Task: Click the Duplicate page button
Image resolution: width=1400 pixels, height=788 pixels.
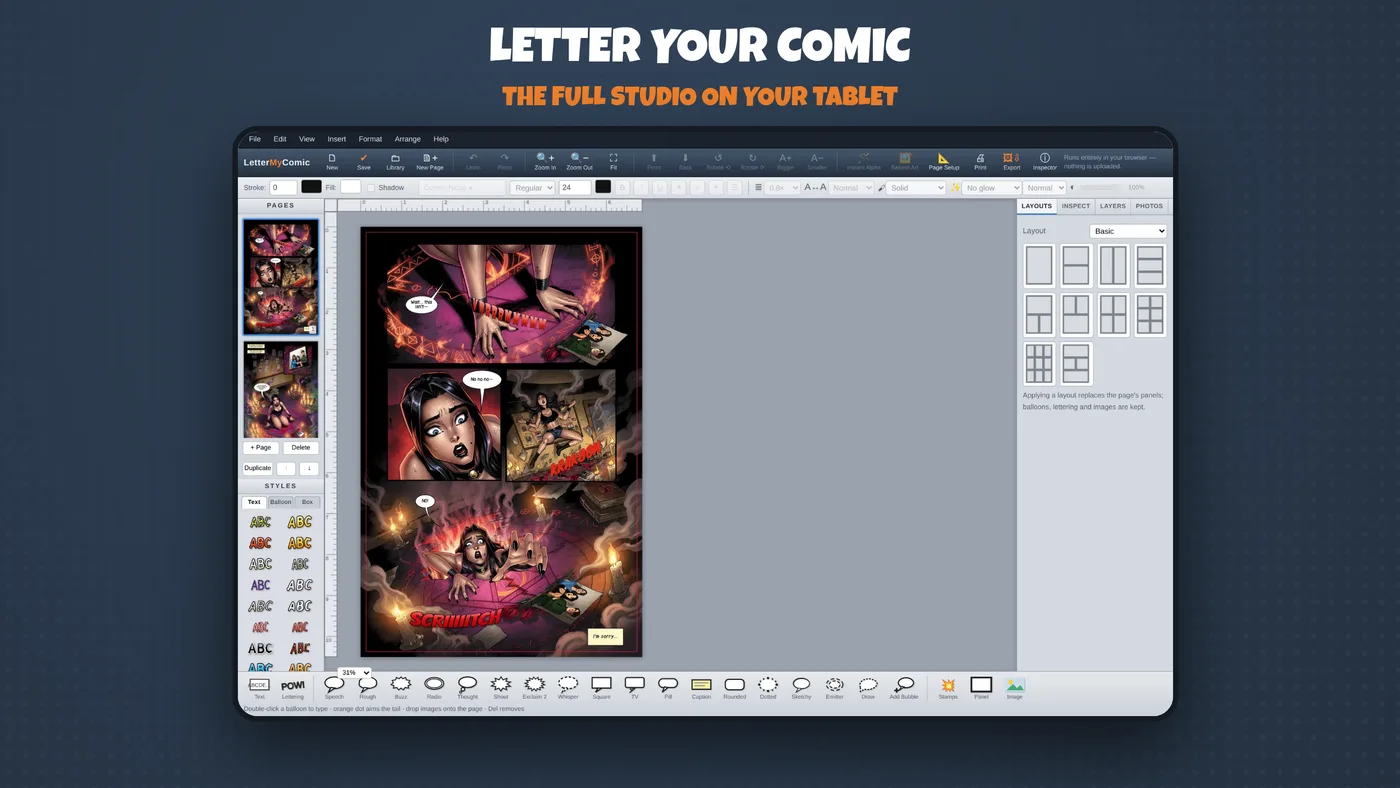Action: click(x=258, y=468)
